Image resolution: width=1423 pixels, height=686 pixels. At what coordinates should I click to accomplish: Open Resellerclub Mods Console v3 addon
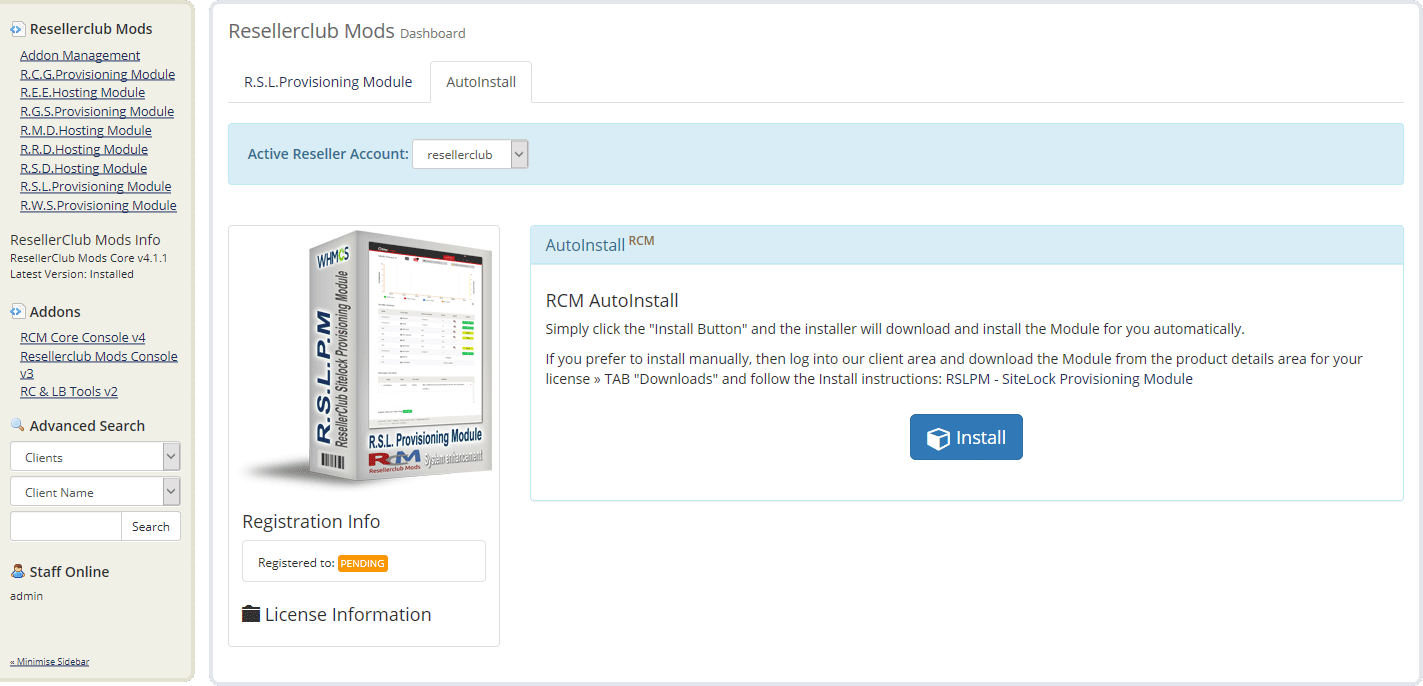pyautogui.click(x=98, y=364)
